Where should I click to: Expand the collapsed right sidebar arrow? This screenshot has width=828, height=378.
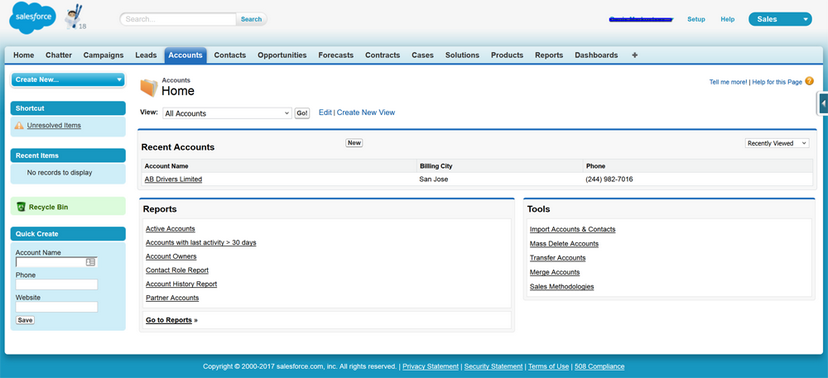pyautogui.click(x=823, y=103)
